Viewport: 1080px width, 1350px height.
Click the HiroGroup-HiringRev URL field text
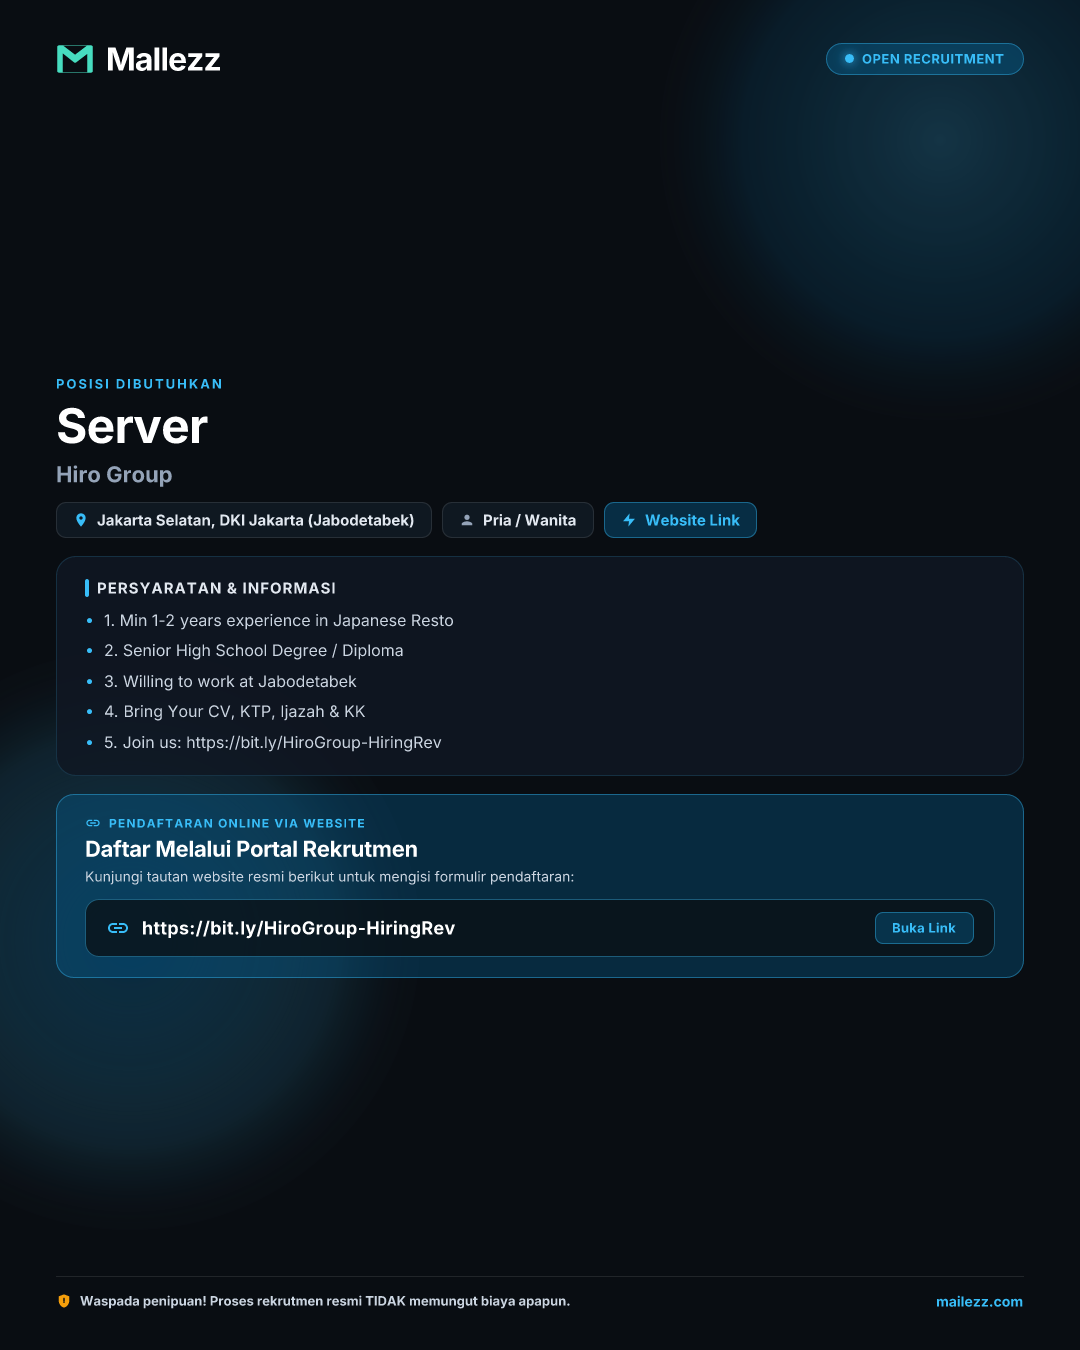298,928
